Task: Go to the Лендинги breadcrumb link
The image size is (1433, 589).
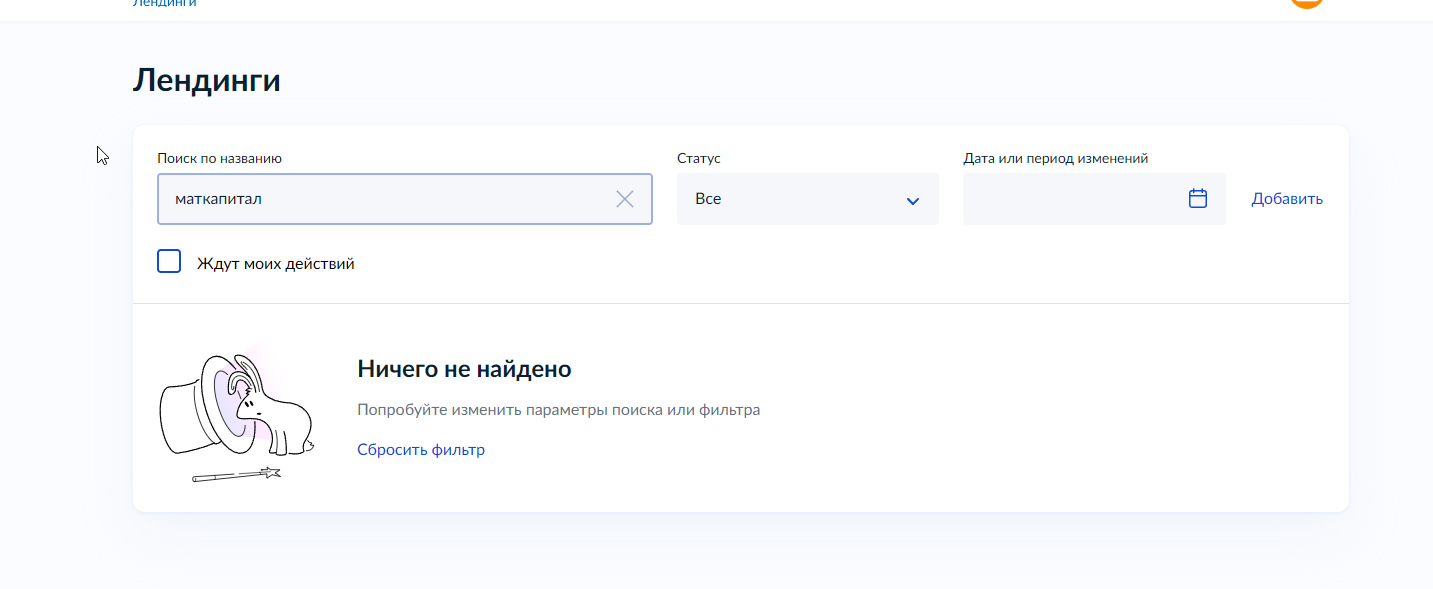Action: (x=165, y=3)
